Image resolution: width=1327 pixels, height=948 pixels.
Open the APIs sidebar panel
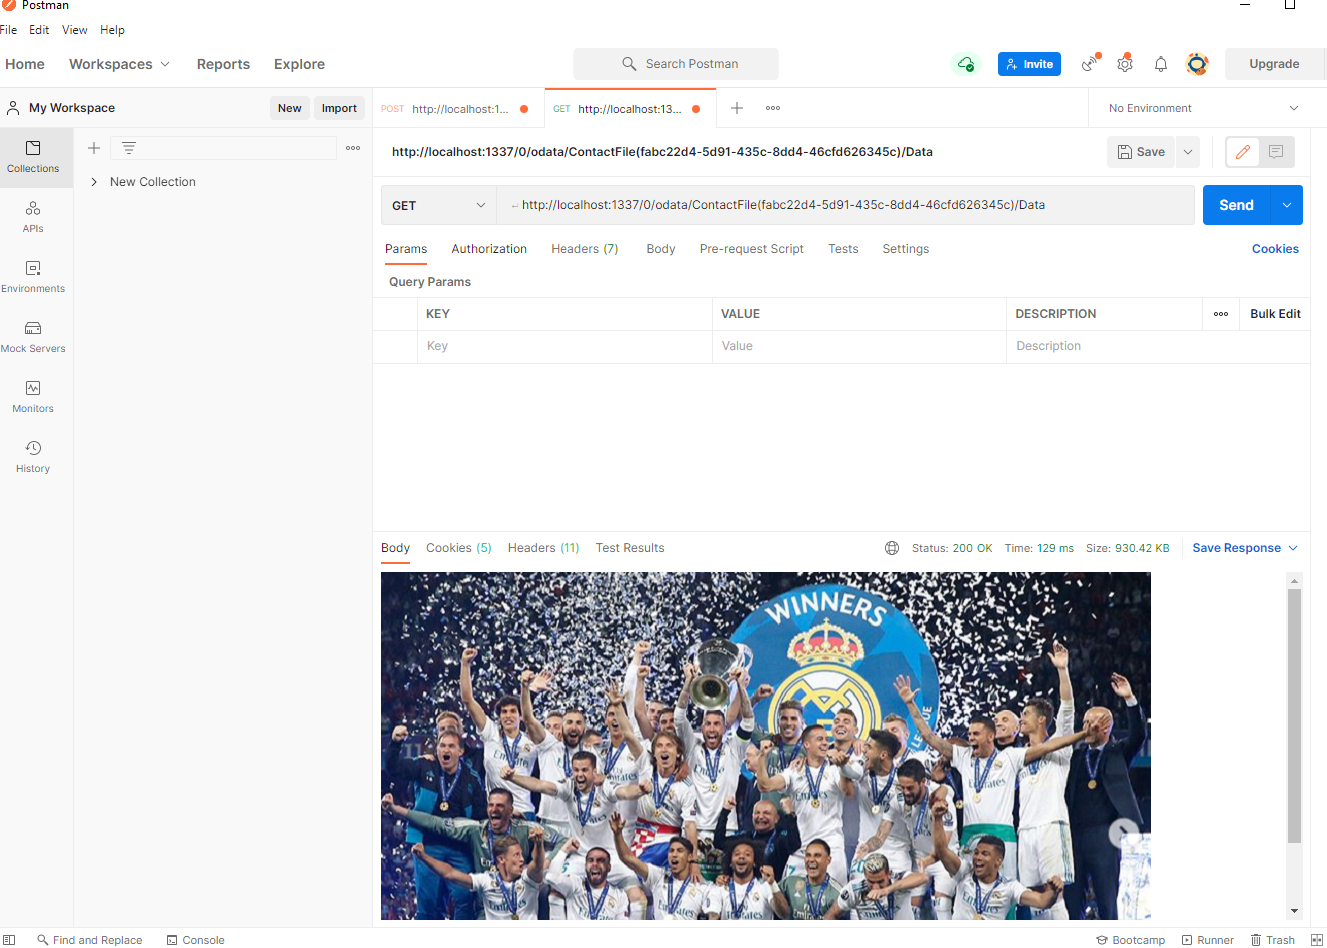[33, 217]
